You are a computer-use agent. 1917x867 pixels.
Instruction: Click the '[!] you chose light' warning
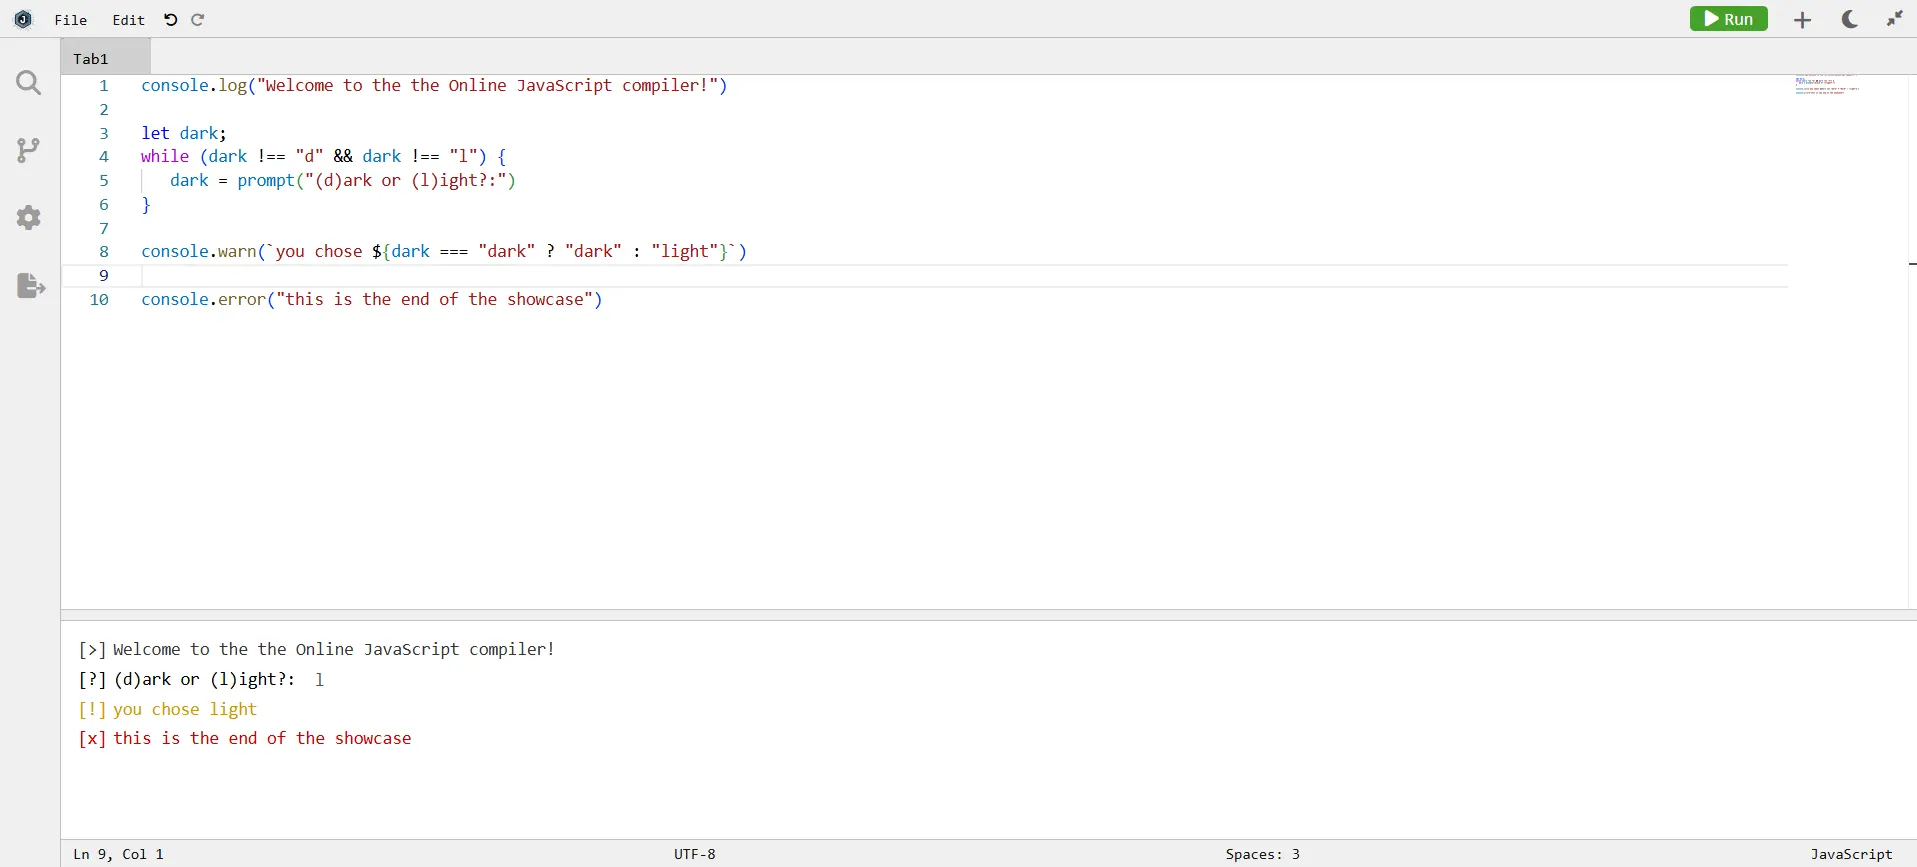tap(168, 710)
